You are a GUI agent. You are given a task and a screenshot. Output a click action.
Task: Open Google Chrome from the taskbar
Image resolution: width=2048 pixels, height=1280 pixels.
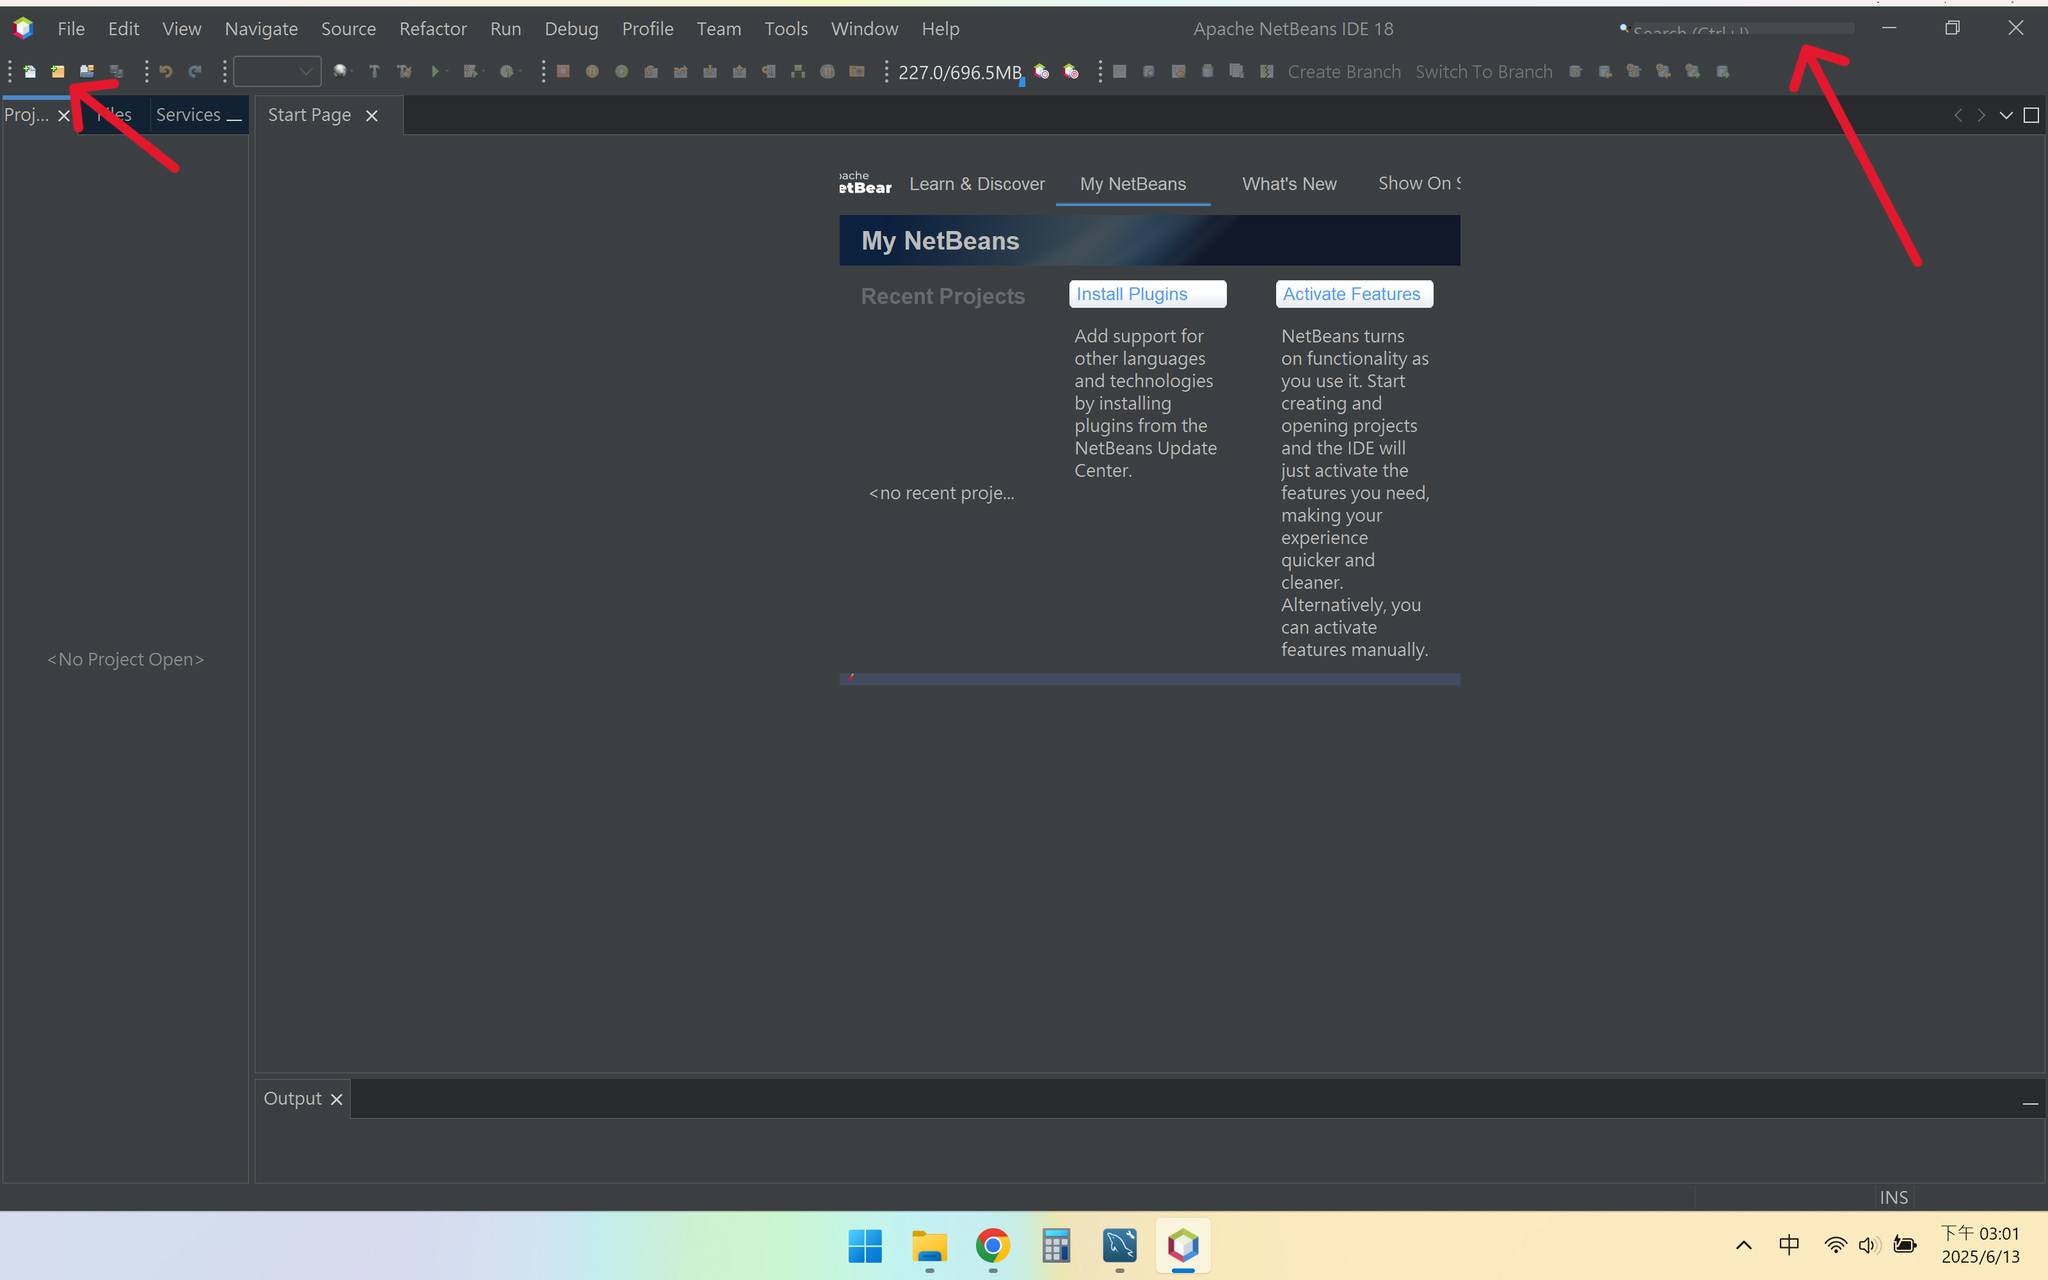(x=992, y=1246)
